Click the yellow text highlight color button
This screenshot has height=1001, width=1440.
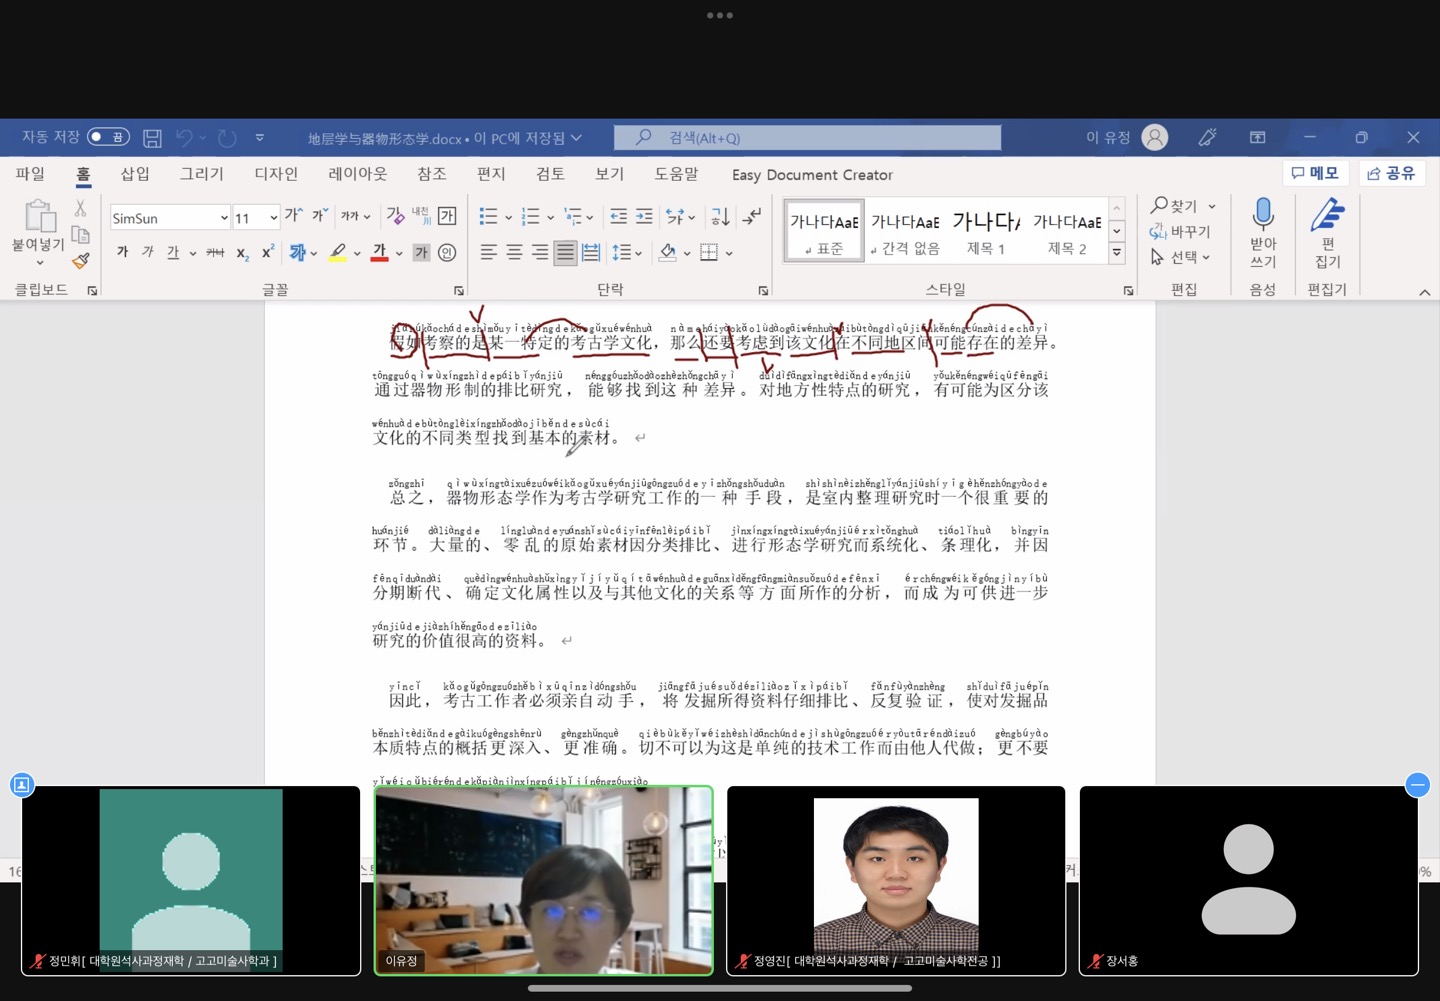coord(338,253)
